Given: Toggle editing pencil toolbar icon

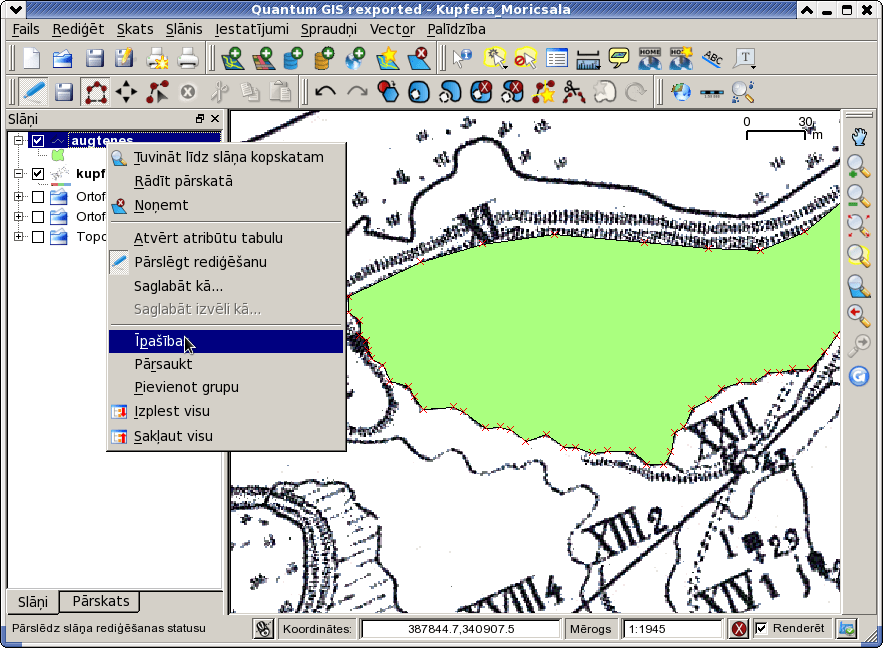Looking at the screenshot, I should [x=34, y=92].
